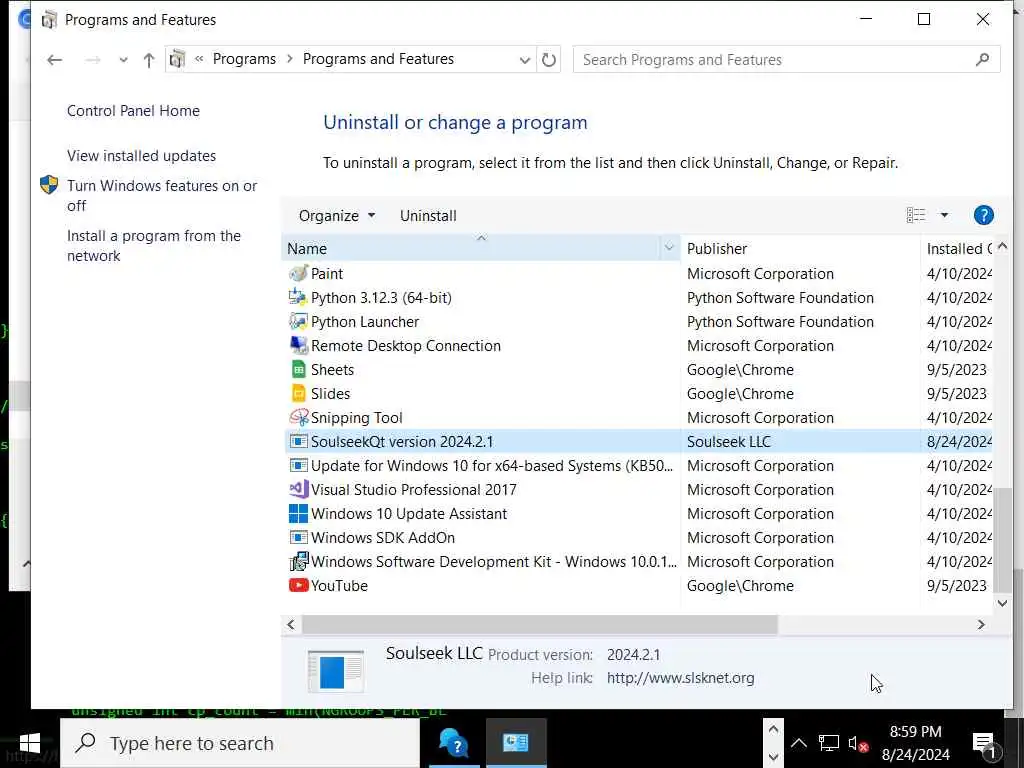The width and height of the screenshot is (1024, 768).
Task: Click the Windows 10 Update Assistant icon
Action: [x=298, y=514]
